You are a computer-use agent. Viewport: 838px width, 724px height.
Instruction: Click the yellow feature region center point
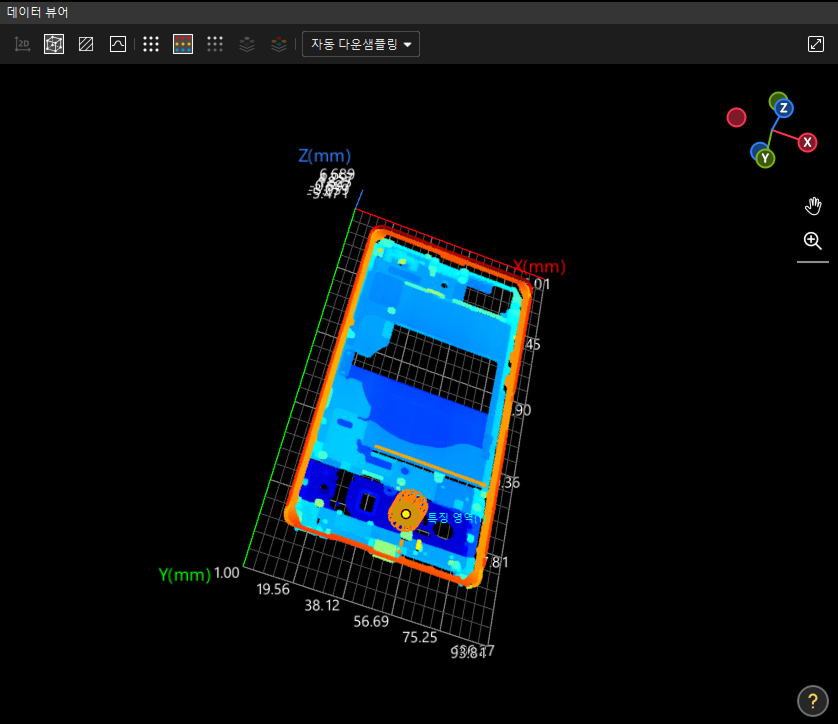pyautogui.click(x=406, y=514)
